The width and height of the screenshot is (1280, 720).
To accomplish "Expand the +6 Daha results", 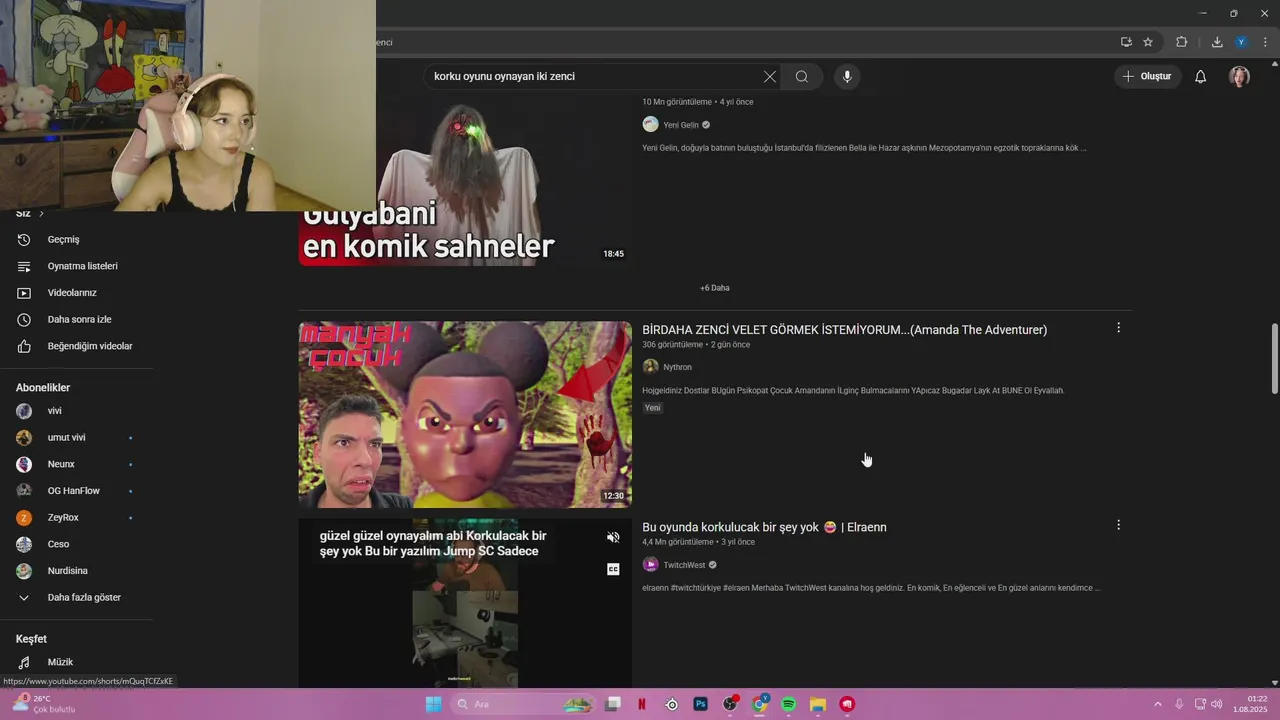I will [715, 288].
